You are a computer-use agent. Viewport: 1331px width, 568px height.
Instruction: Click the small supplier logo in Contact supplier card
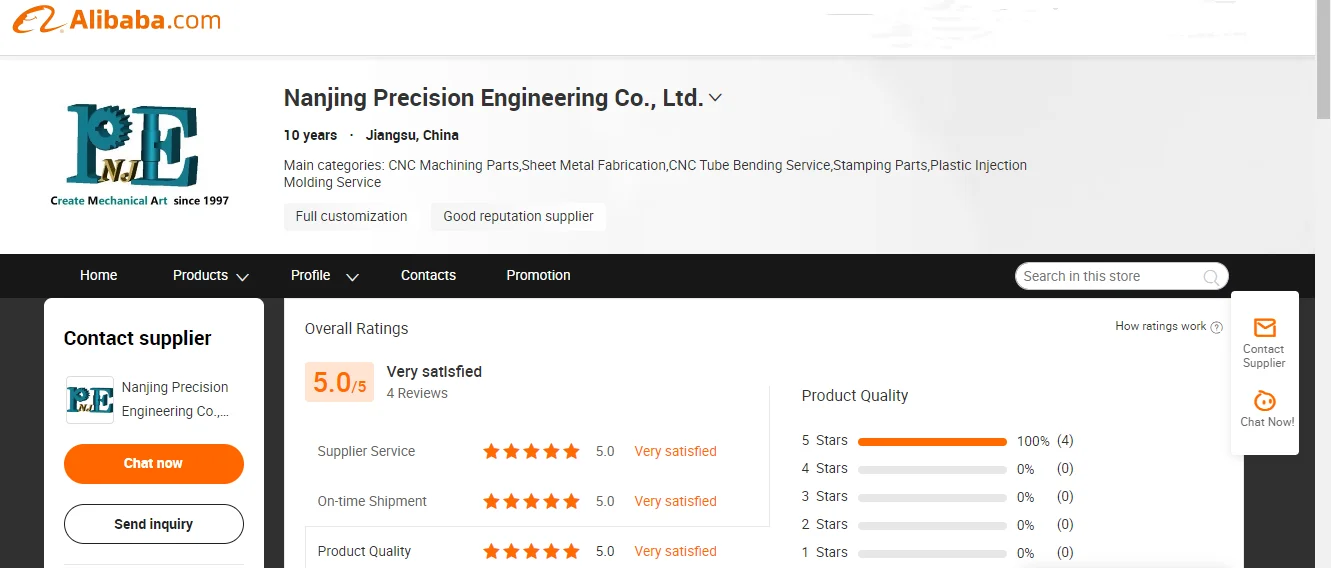(x=89, y=400)
